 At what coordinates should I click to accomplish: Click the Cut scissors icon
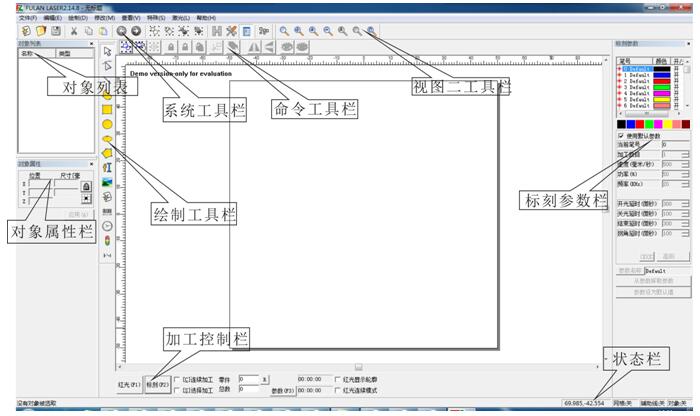[x=75, y=32]
